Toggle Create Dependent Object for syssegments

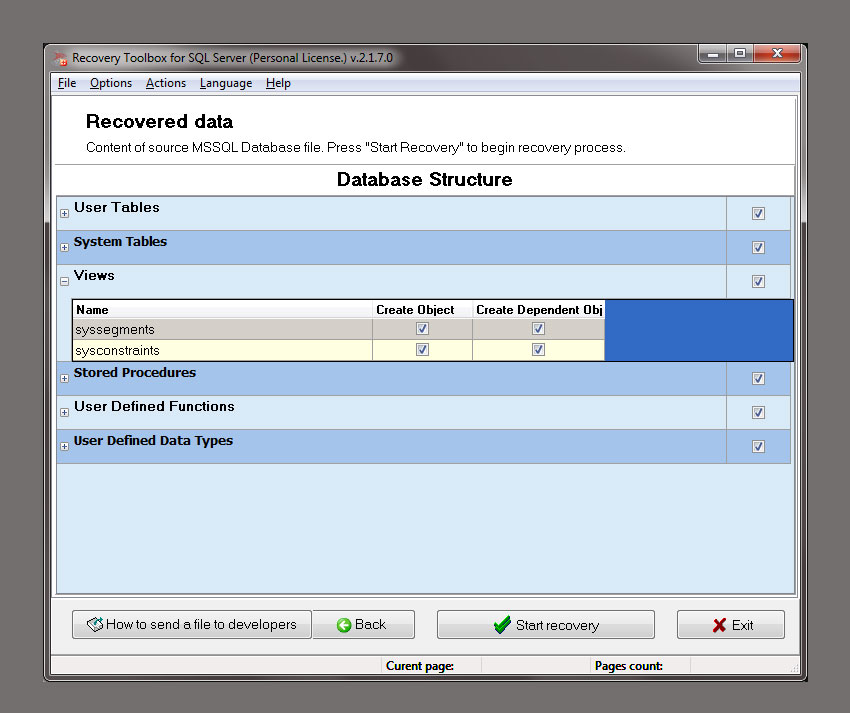point(538,329)
